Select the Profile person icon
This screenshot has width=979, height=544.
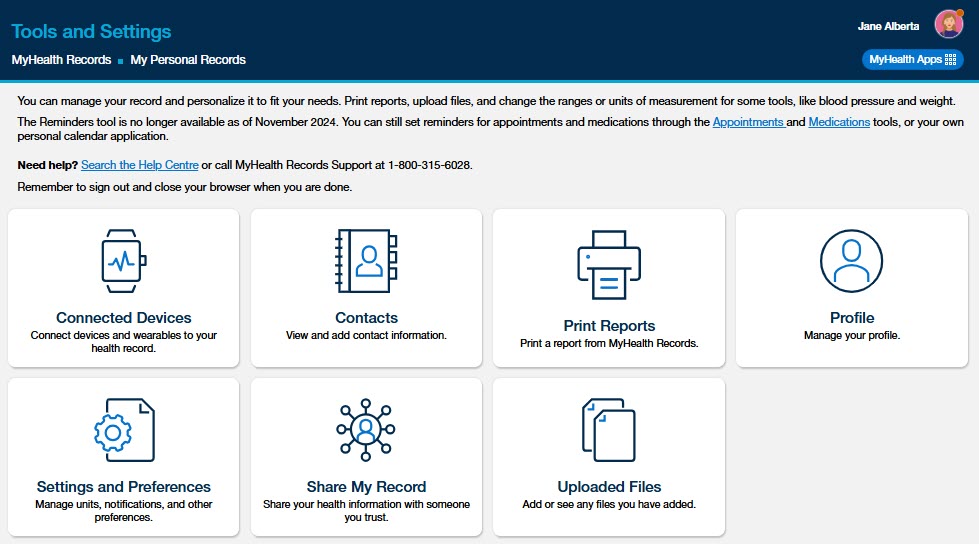(851, 261)
